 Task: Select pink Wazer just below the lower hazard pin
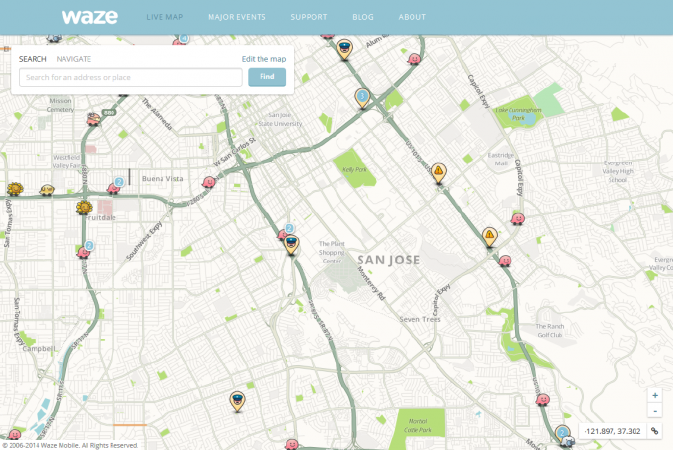coord(505,260)
